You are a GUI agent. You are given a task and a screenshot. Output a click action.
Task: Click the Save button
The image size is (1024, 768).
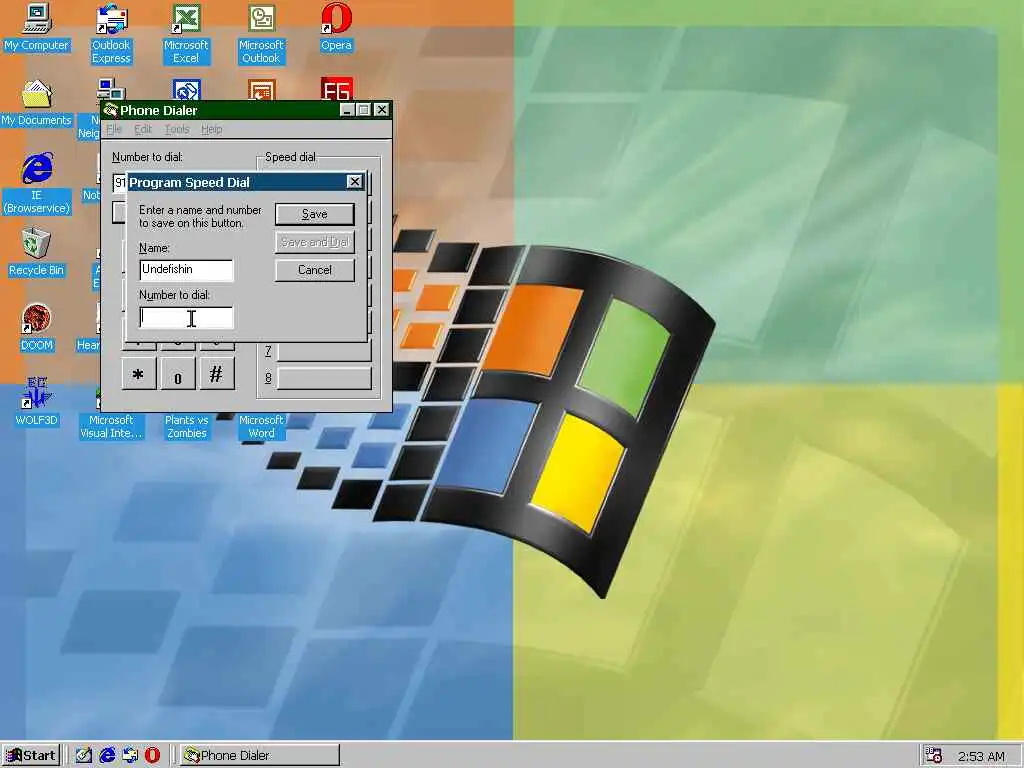point(315,214)
